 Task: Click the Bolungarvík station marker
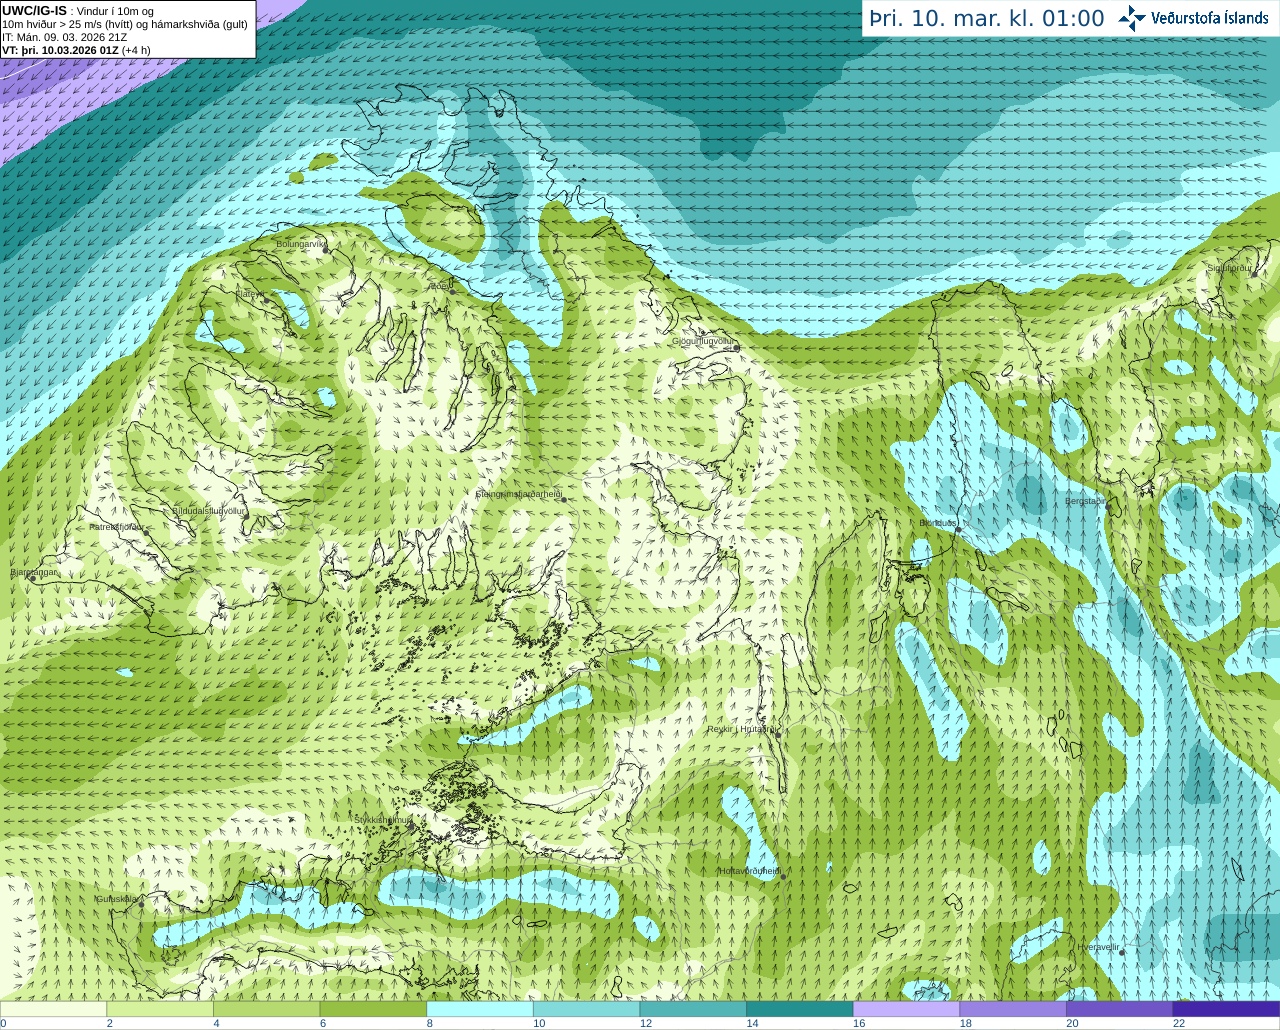[326, 249]
